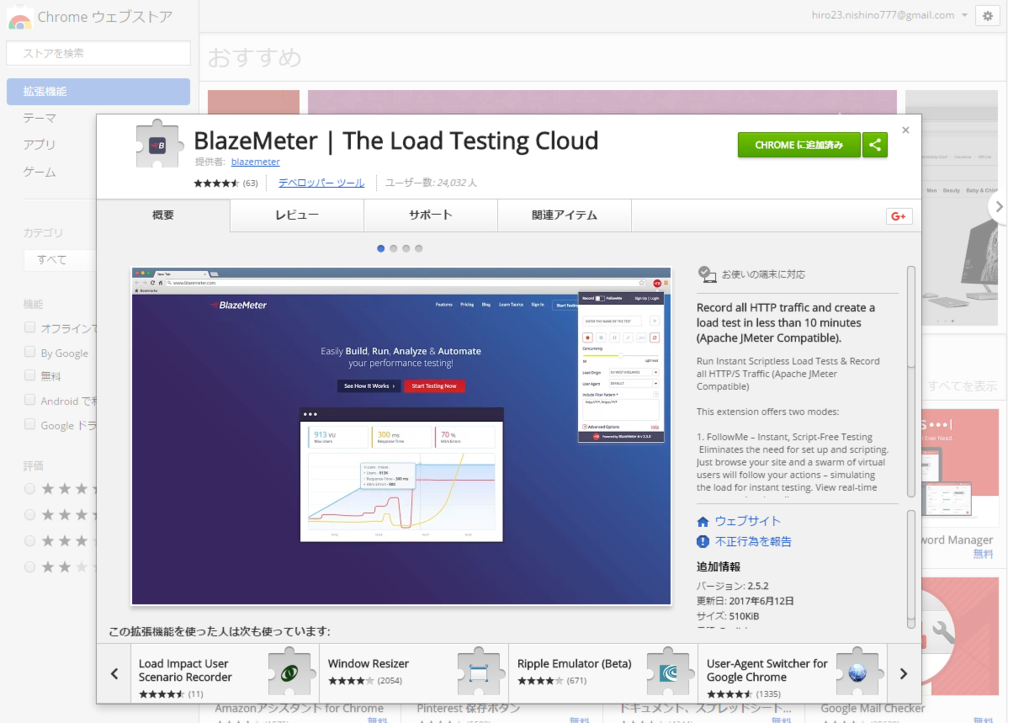
Task: Click the Chrome Web Store rainbow logo
Action: [x=20, y=19]
